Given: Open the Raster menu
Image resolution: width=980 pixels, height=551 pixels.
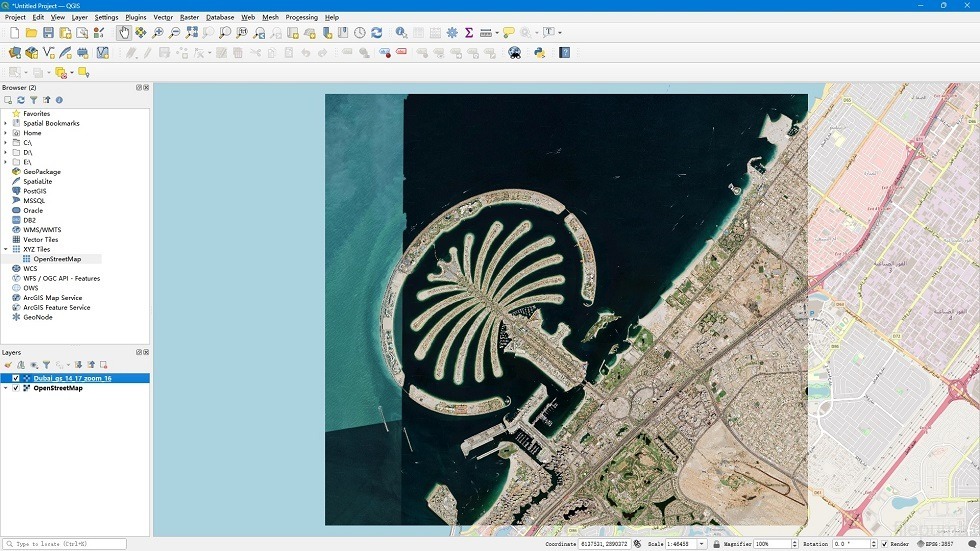Looking at the screenshot, I should (189, 17).
